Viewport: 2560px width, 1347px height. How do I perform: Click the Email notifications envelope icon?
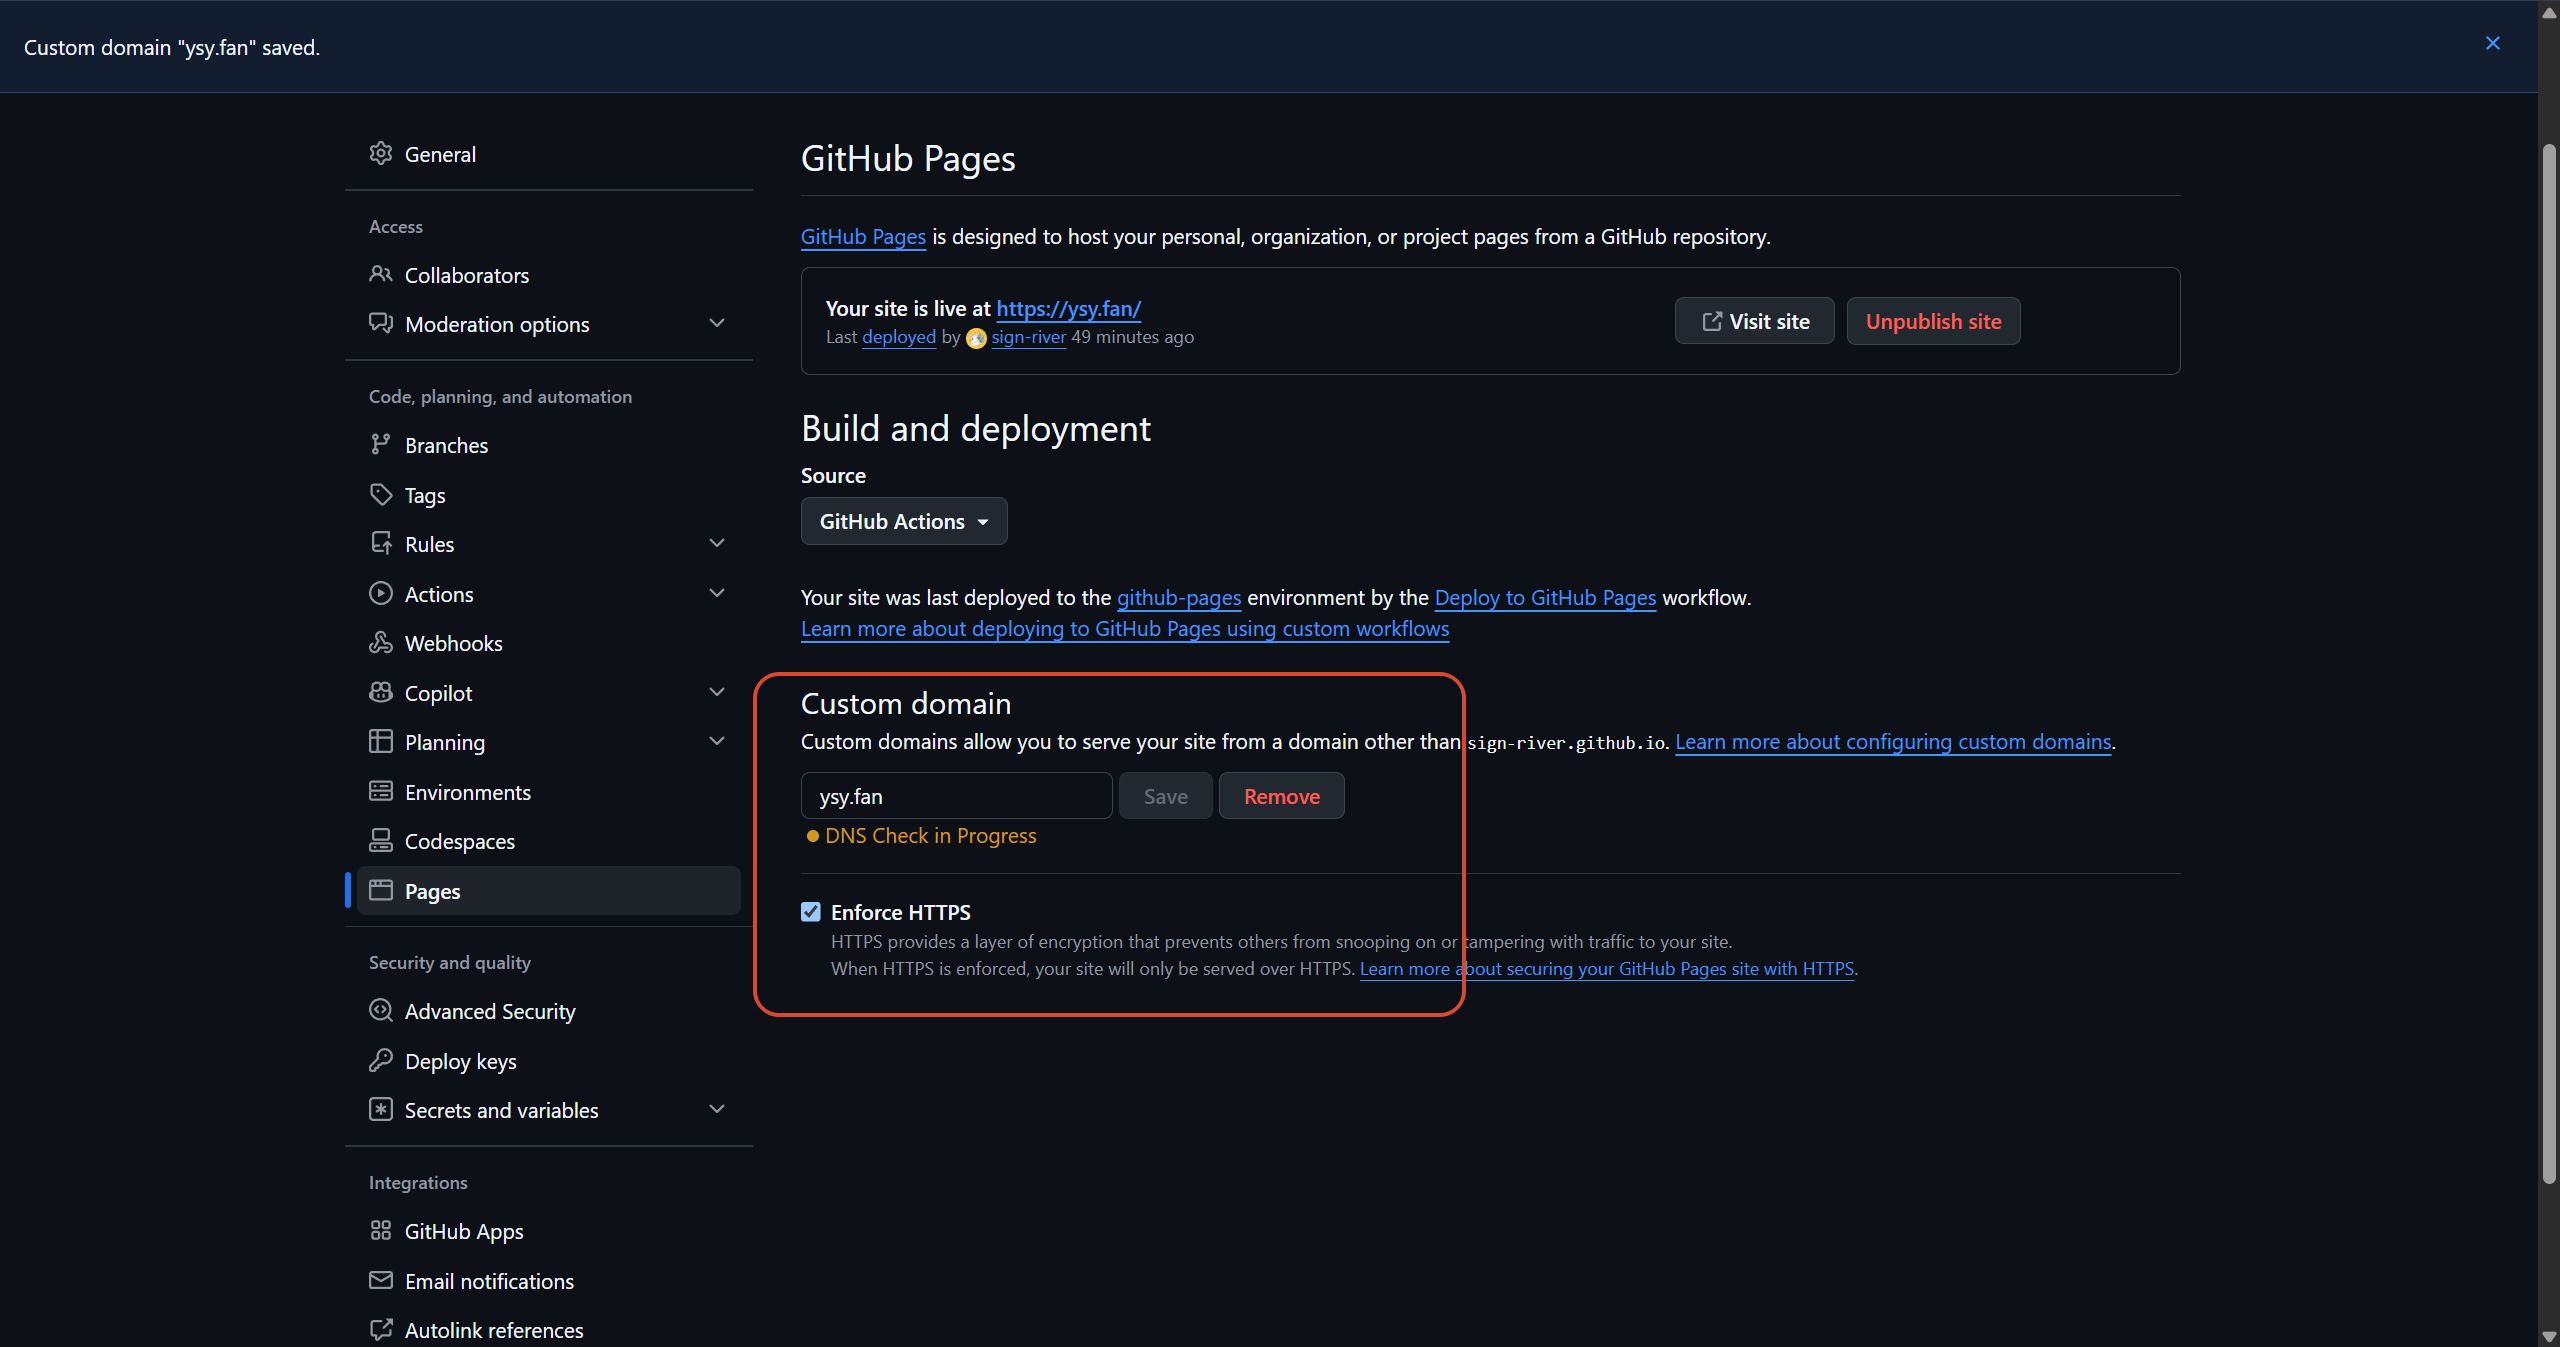[381, 1280]
